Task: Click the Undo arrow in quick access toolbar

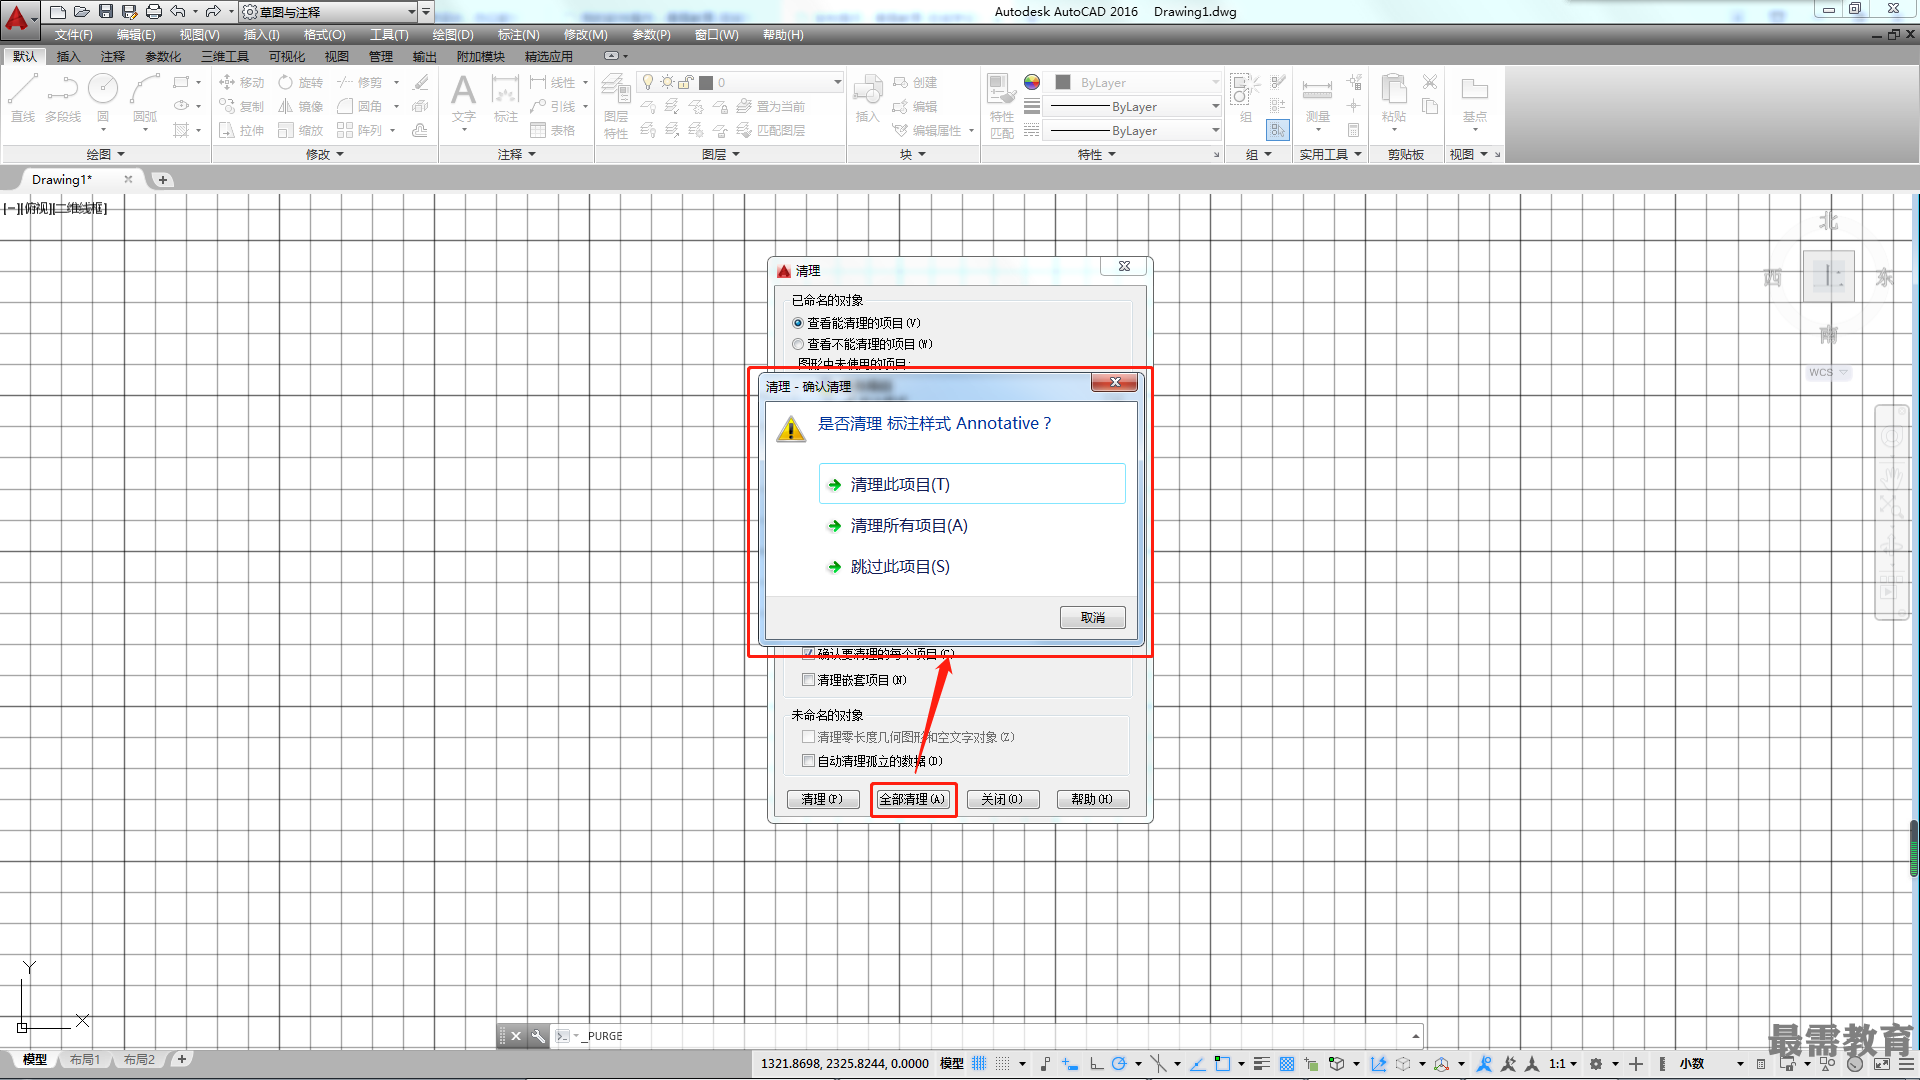Action: click(178, 12)
